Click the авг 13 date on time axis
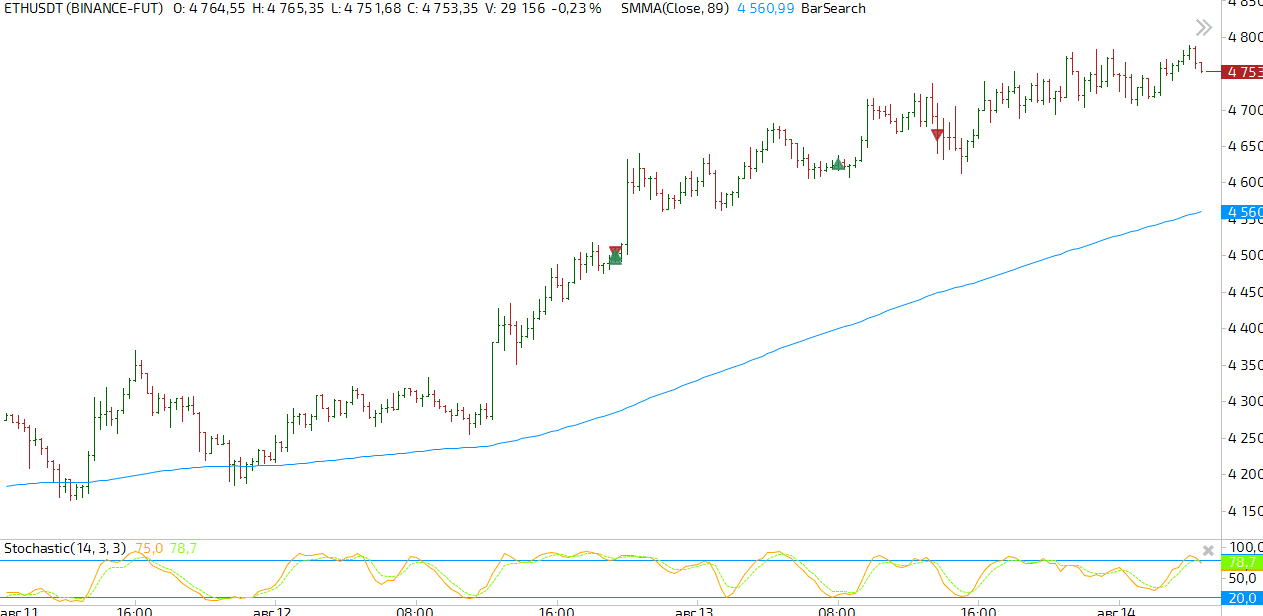This screenshot has width=1263, height=616. [693, 610]
